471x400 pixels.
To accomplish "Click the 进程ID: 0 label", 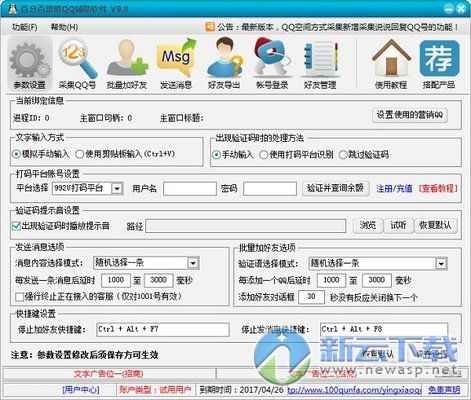I will click(31, 118).
